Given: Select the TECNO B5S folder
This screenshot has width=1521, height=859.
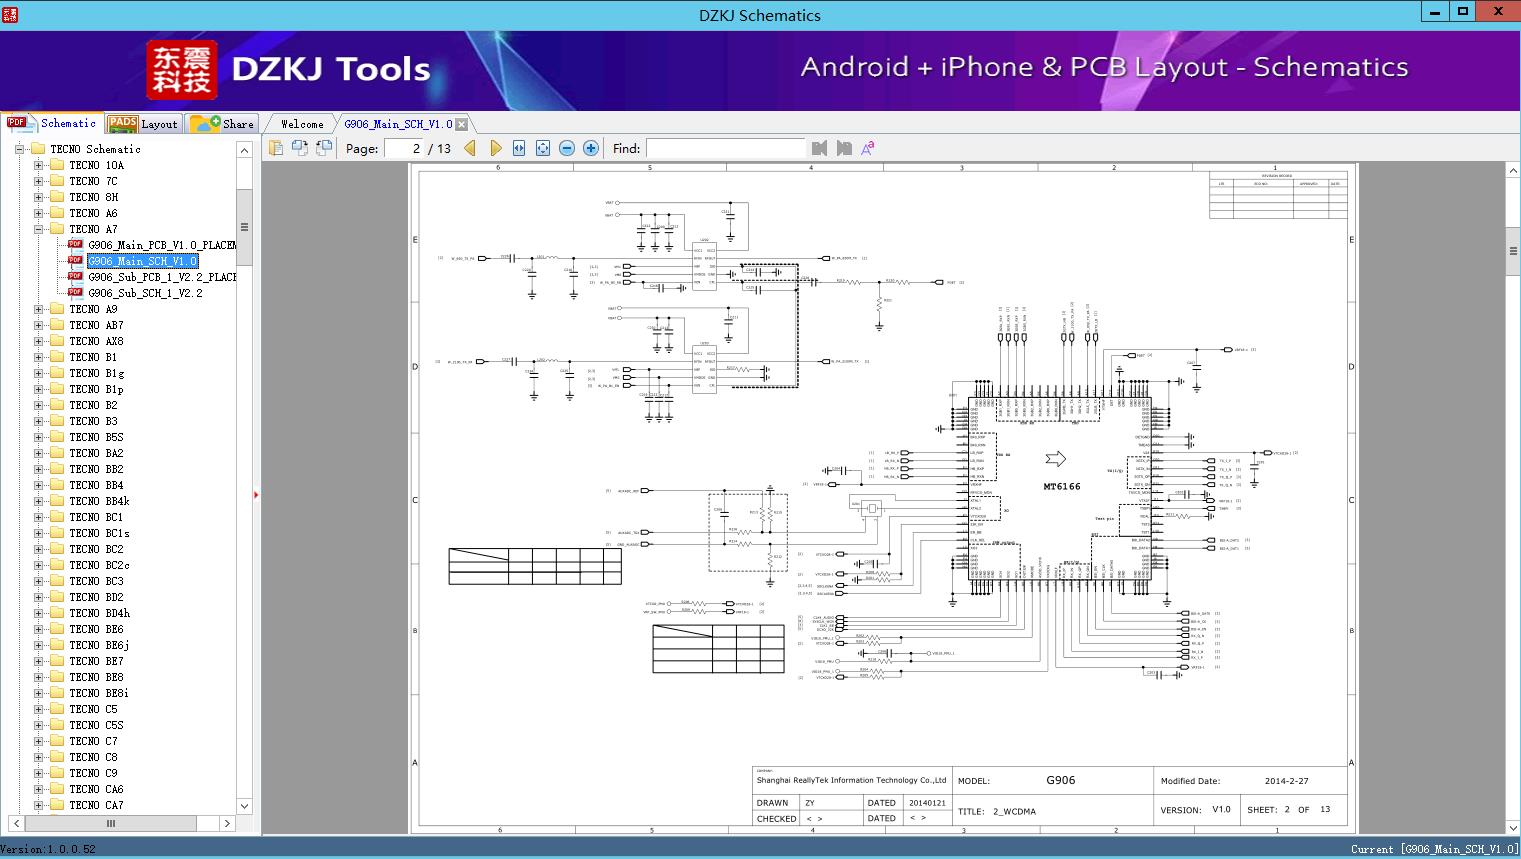Looking at the screenshot, I should pos(96,437).
